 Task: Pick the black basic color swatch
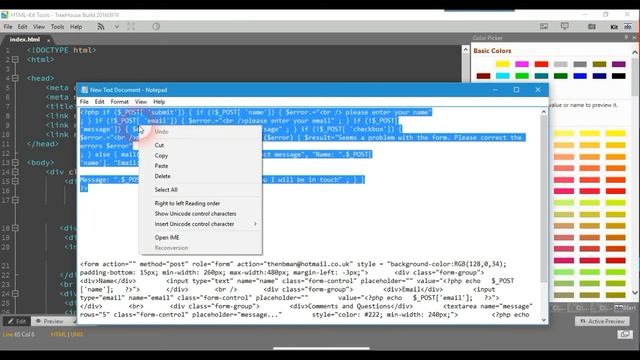[x=618, y=76]
